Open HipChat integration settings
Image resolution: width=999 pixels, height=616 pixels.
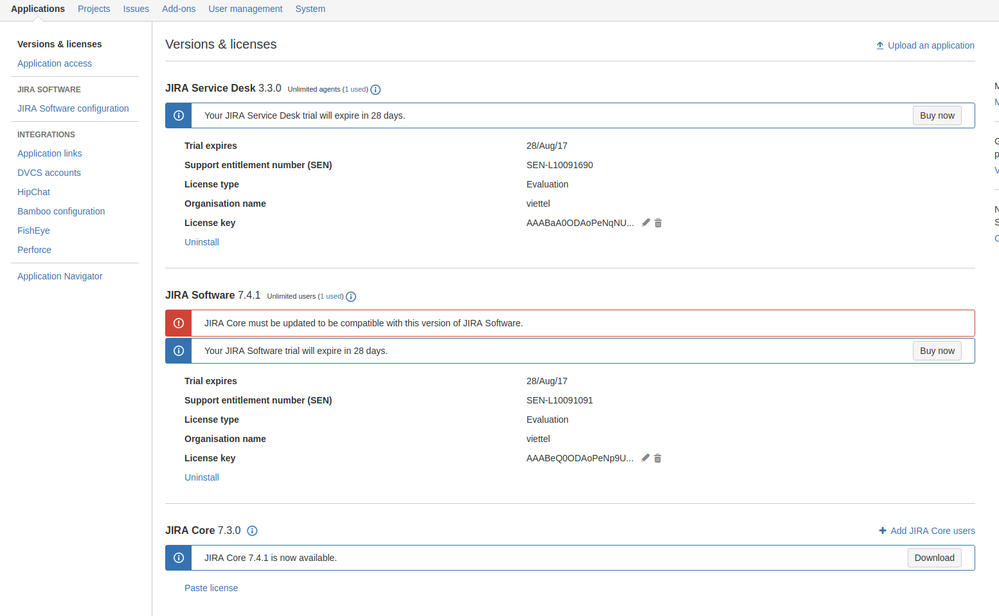[33, 192]
